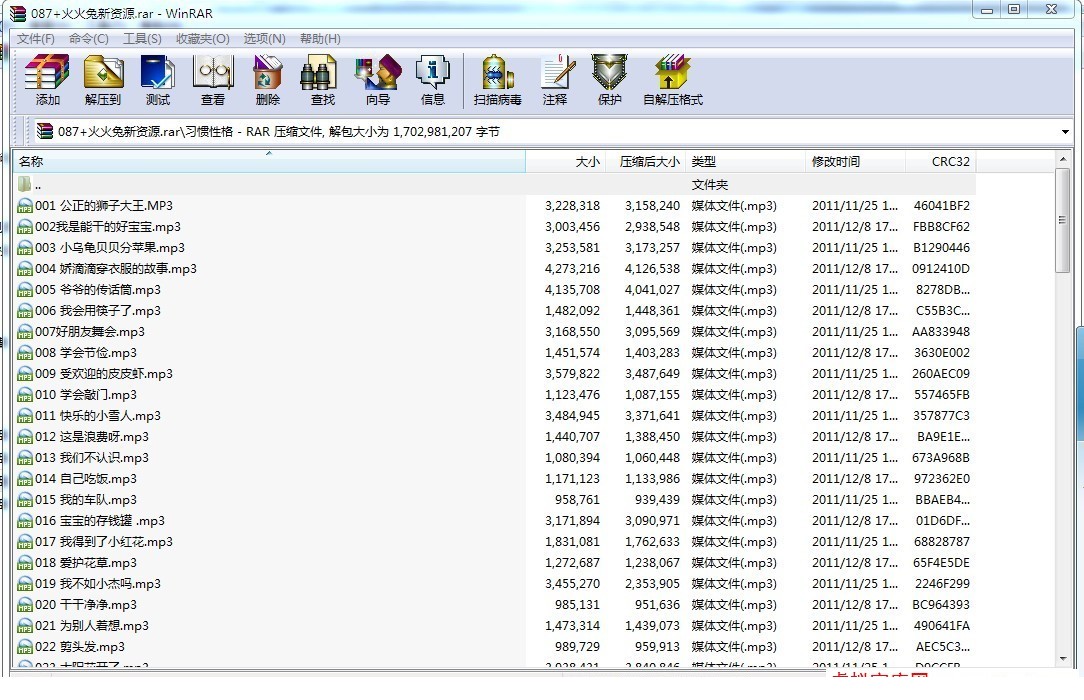Viewport: 1084px width, 700px height.
Task: Select file 009 受欢迎的皮皮虾.mp3
Action: coord(104,374)
